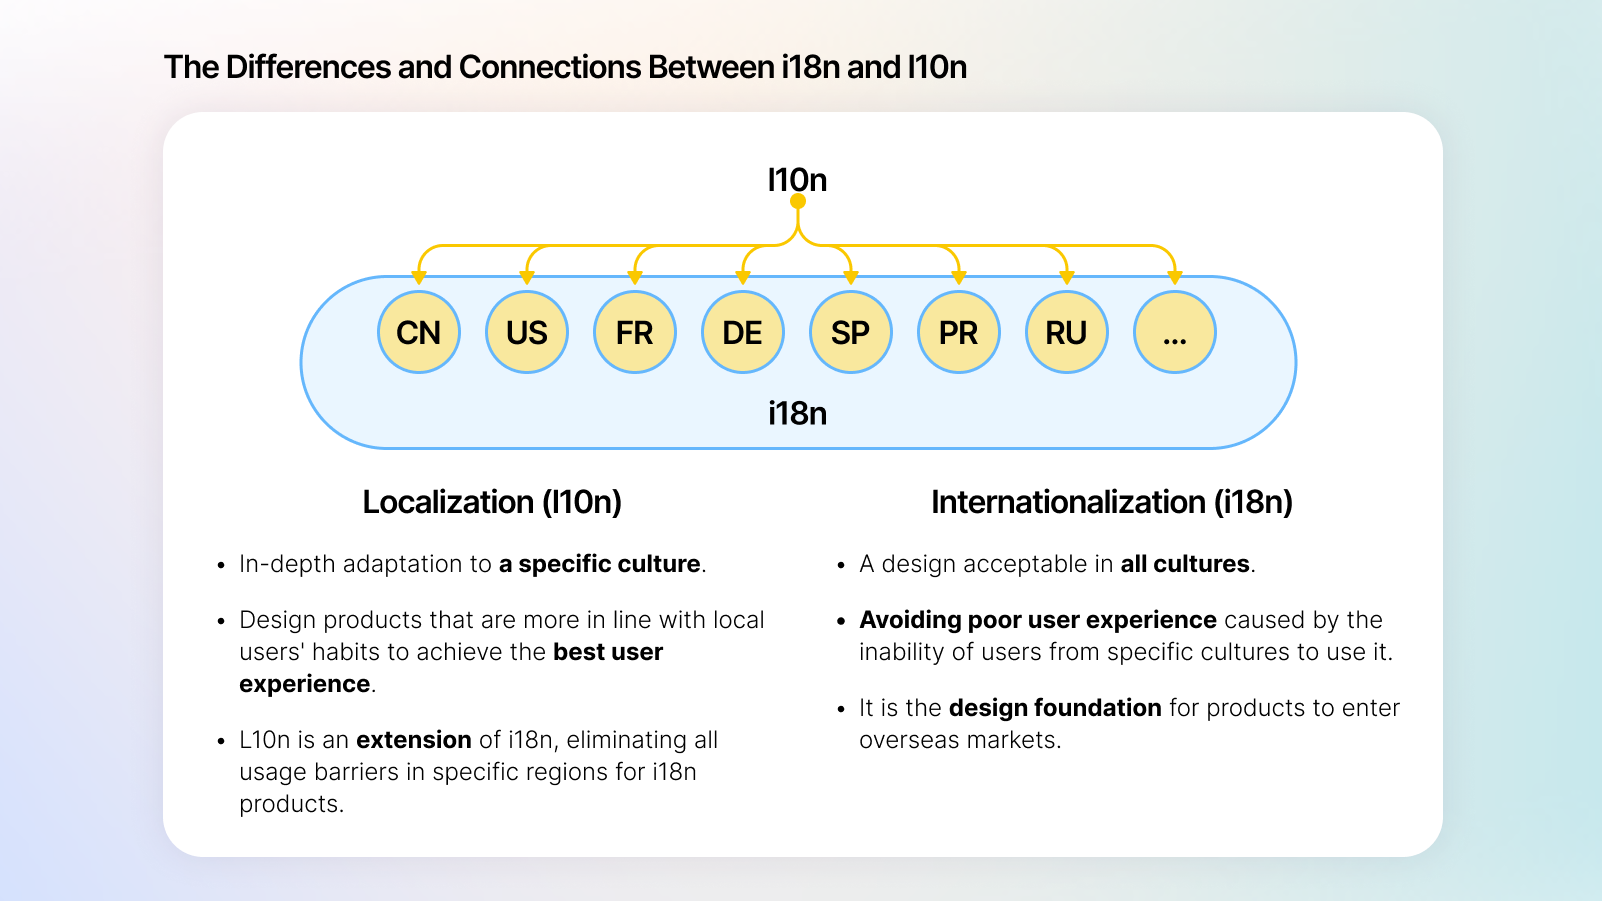Click the bold 'design foundation' text
This screenshot has width=1602, height=901.
click(1054, 708)
